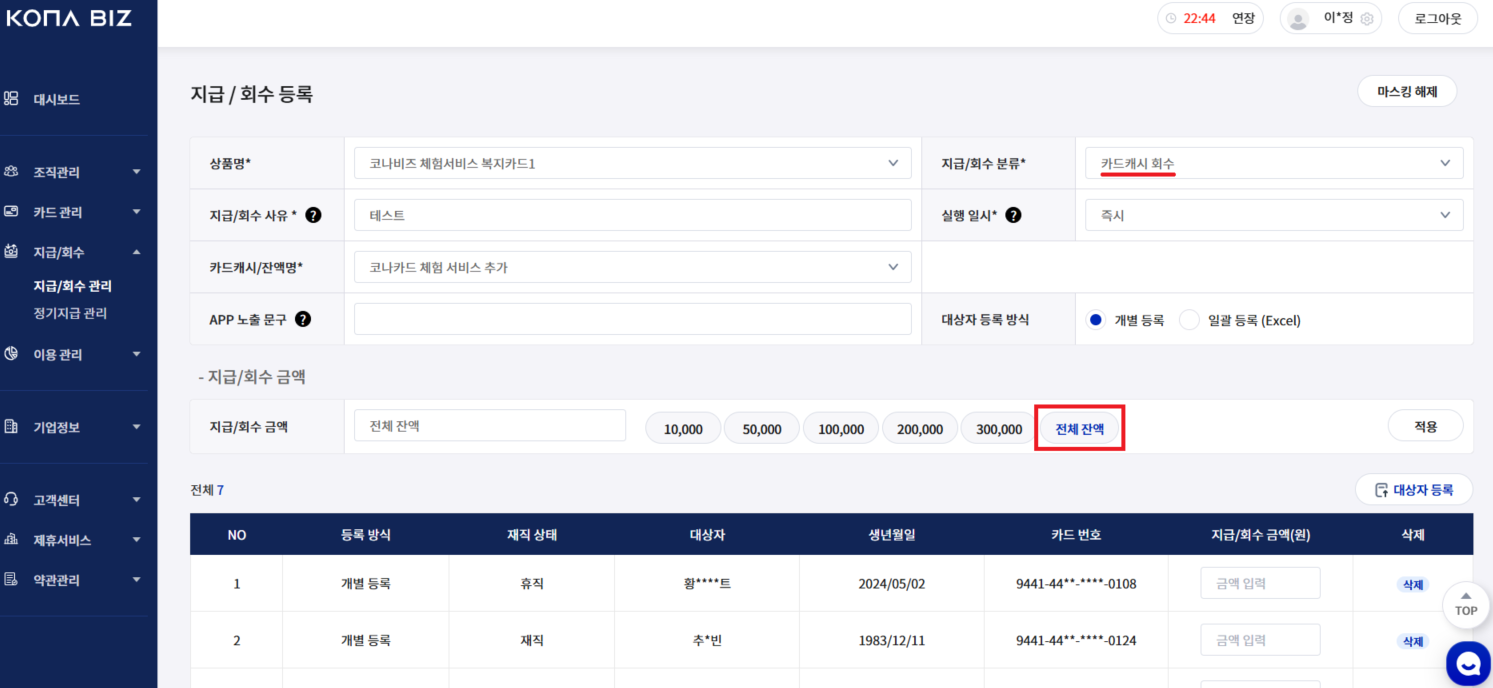Click the KONA BIZ logo
The image size is (1493, 688).
coord(69,17)
